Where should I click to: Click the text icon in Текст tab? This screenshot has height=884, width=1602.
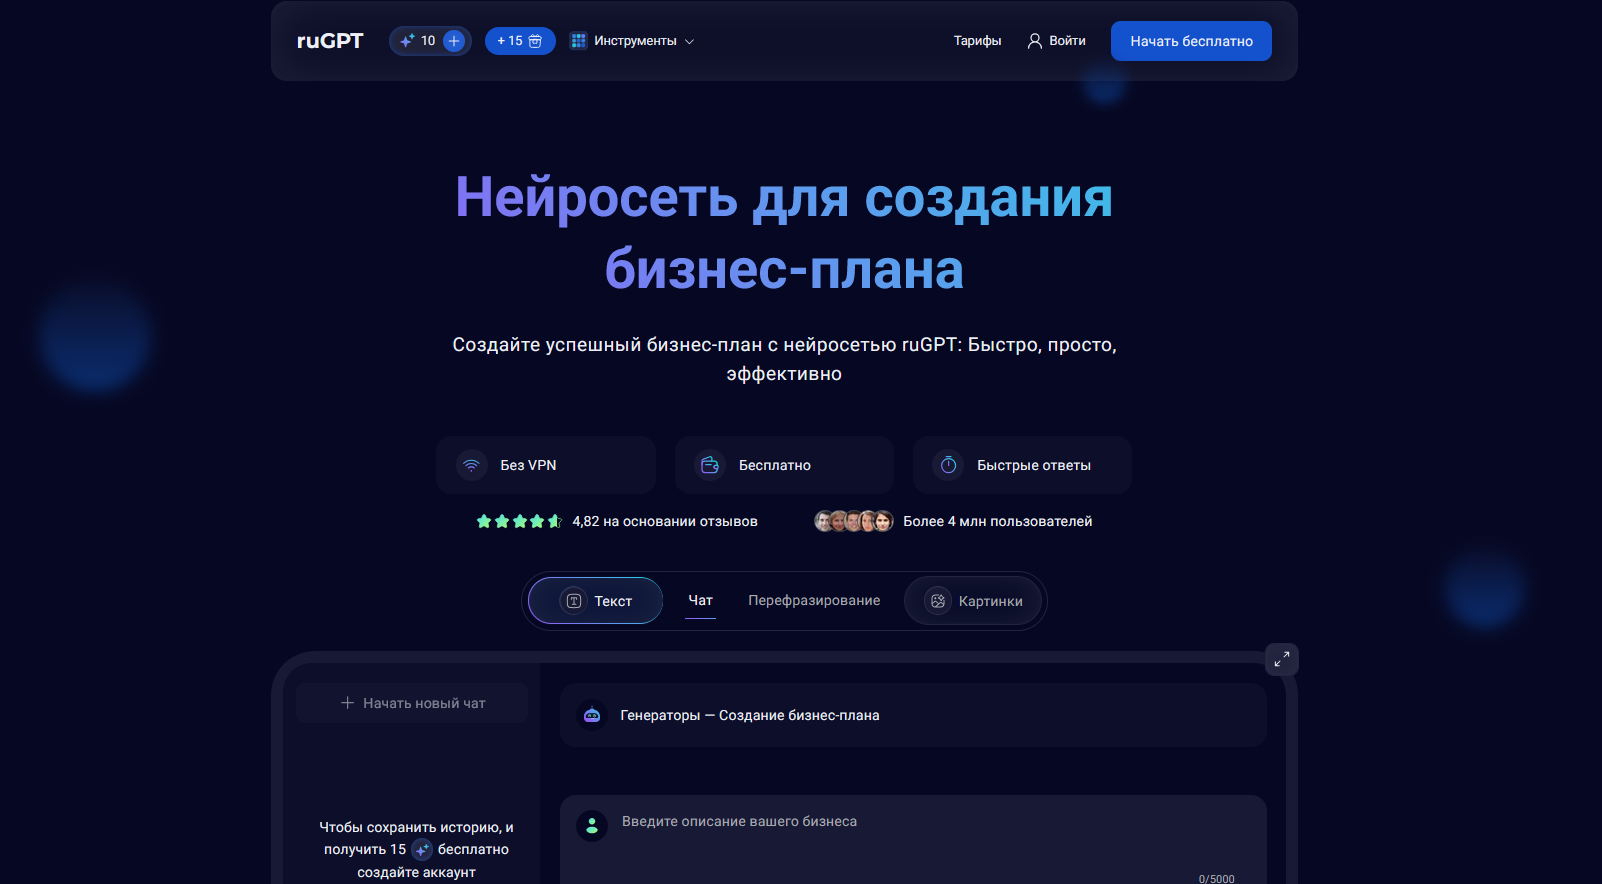tap(574, 601)
